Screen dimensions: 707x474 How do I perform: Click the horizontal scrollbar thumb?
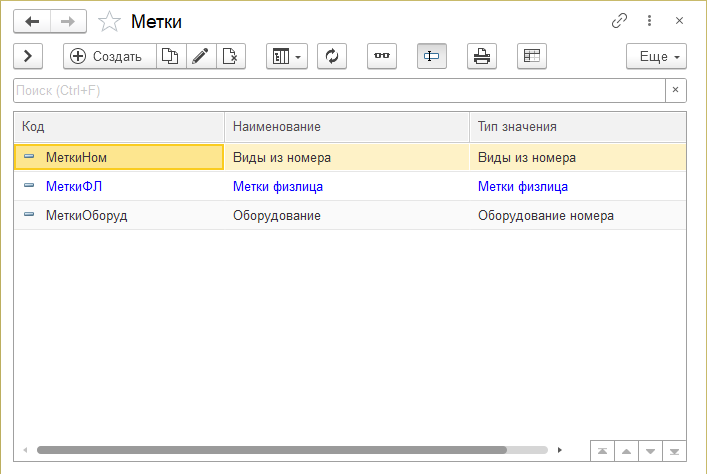pyautogui.click(x=270, y=450)
